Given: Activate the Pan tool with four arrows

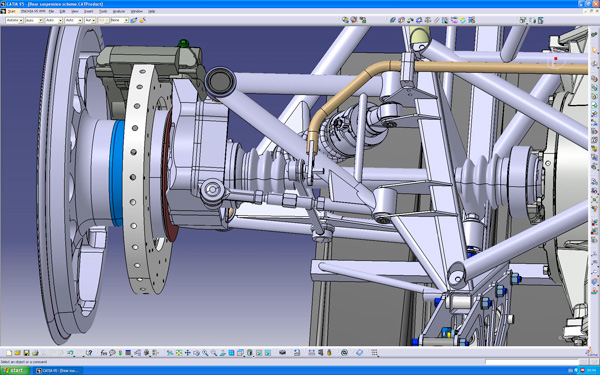Looking at the screenshot, I should (188, 353).
